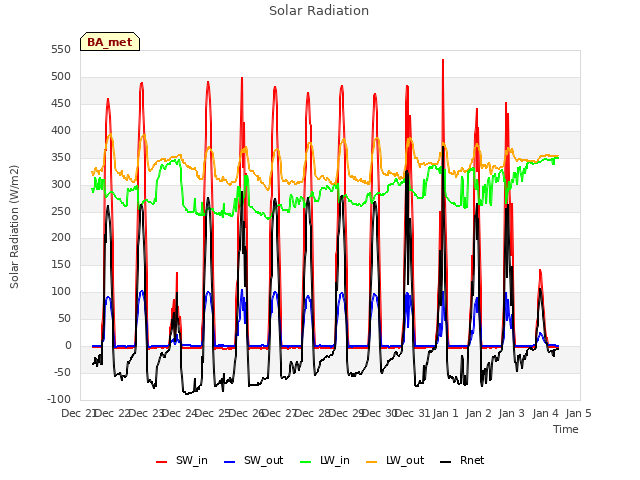Image resolution: width=640 pixels, height=480 pixels.
Task: Click the small red peak on Jan 4
Action: click(x=540, y=272)
